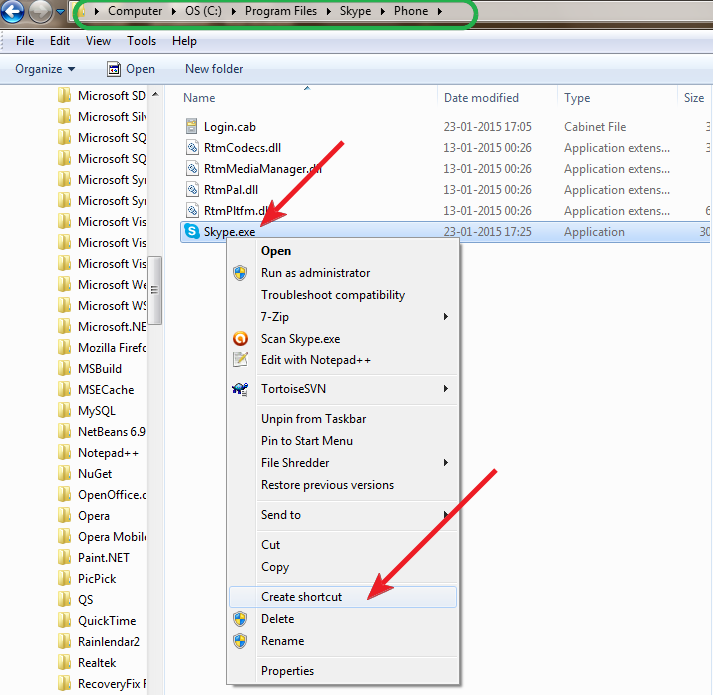Click the RtmMediaManager.dll file icon
The image size is (713, 695).
tap(192, 168)
